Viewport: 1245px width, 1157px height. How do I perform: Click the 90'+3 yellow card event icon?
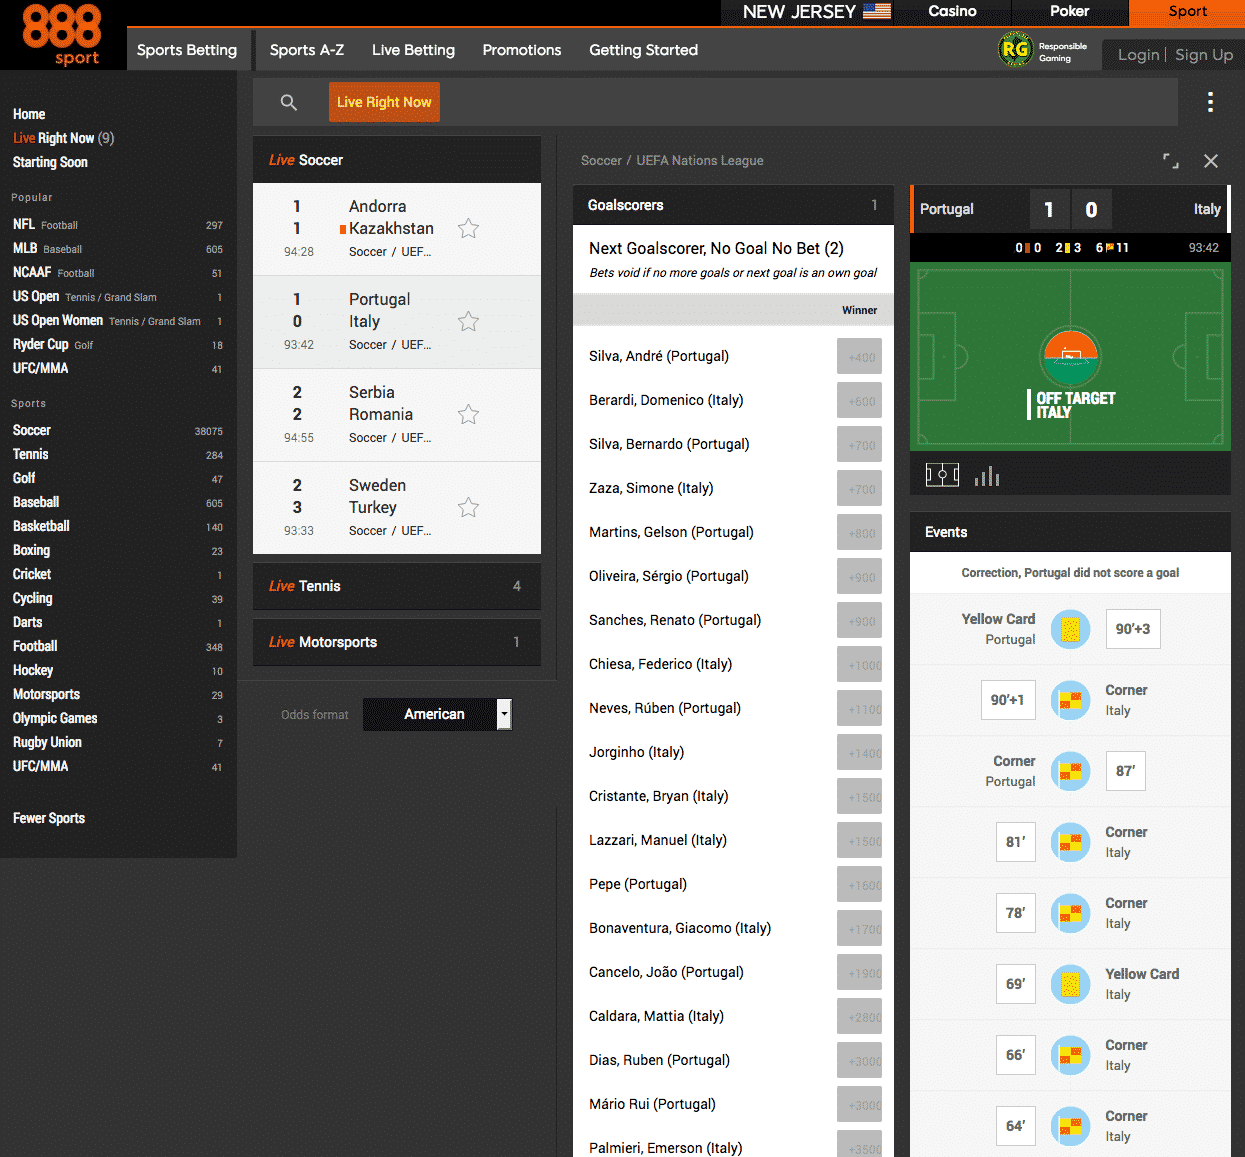click(1071, 629)
